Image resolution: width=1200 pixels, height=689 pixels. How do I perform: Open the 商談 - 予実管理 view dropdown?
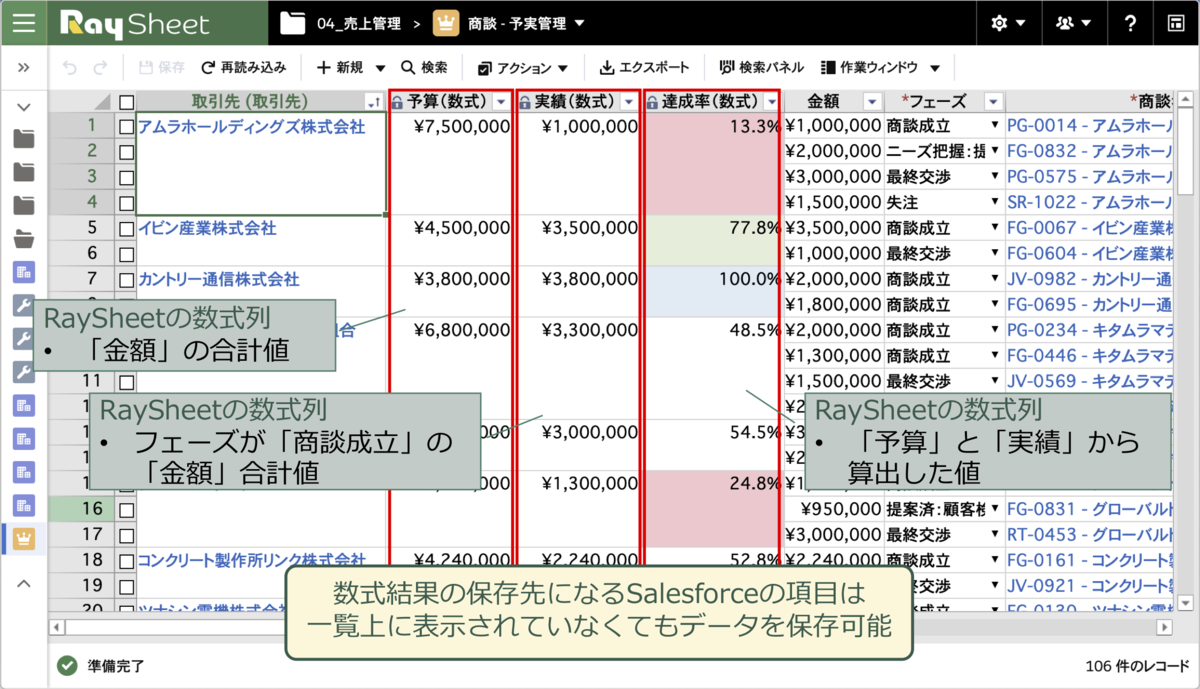coord(581,23)
